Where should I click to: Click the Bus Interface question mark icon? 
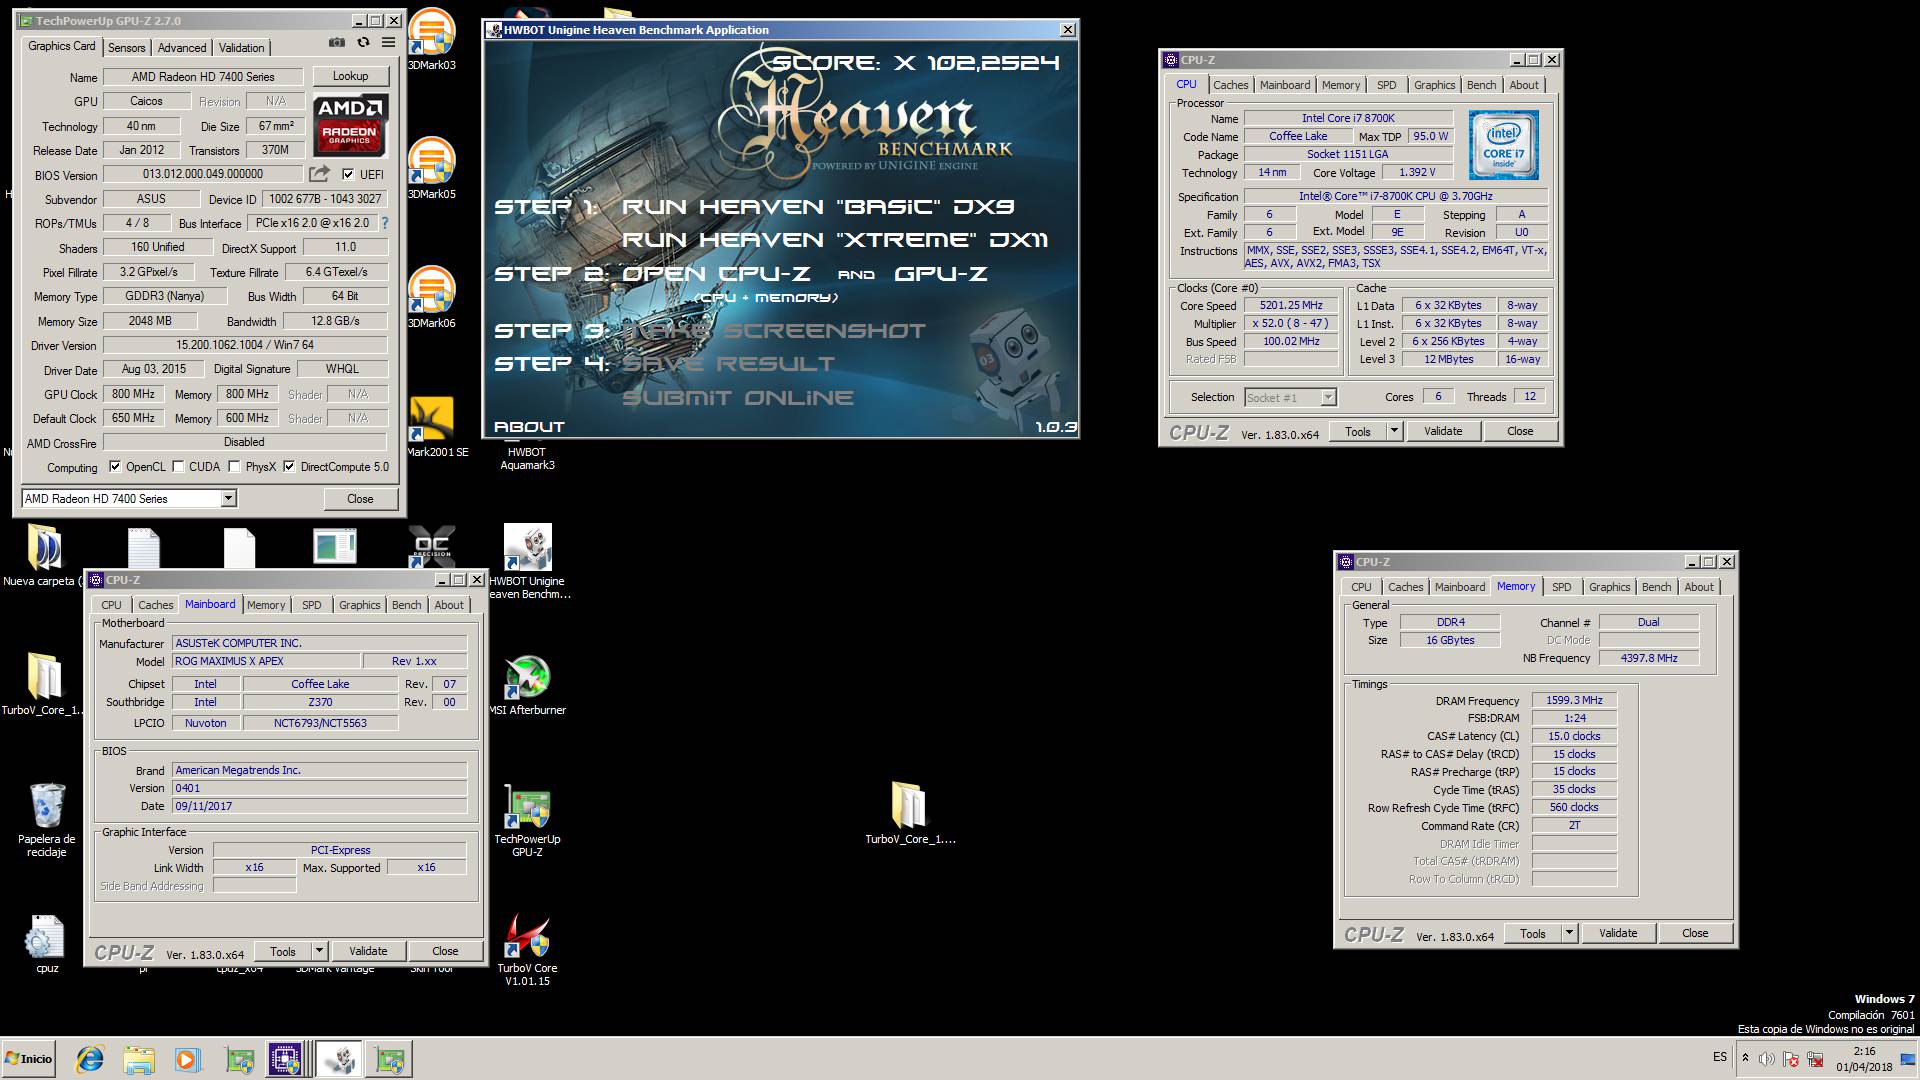385,223
